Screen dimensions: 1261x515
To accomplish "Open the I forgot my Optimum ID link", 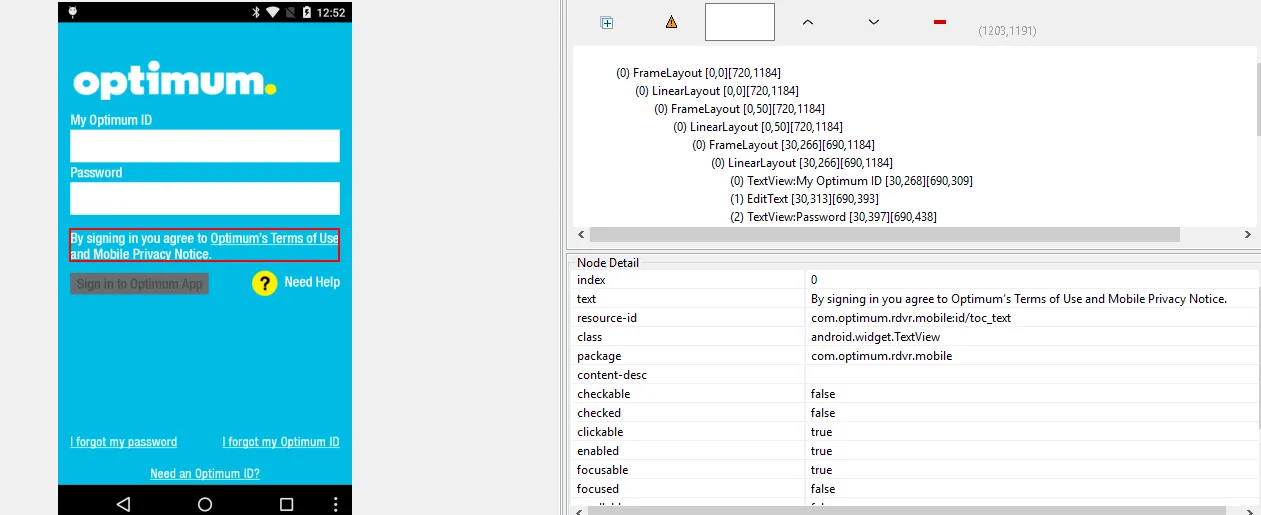I will coord(281,442).
